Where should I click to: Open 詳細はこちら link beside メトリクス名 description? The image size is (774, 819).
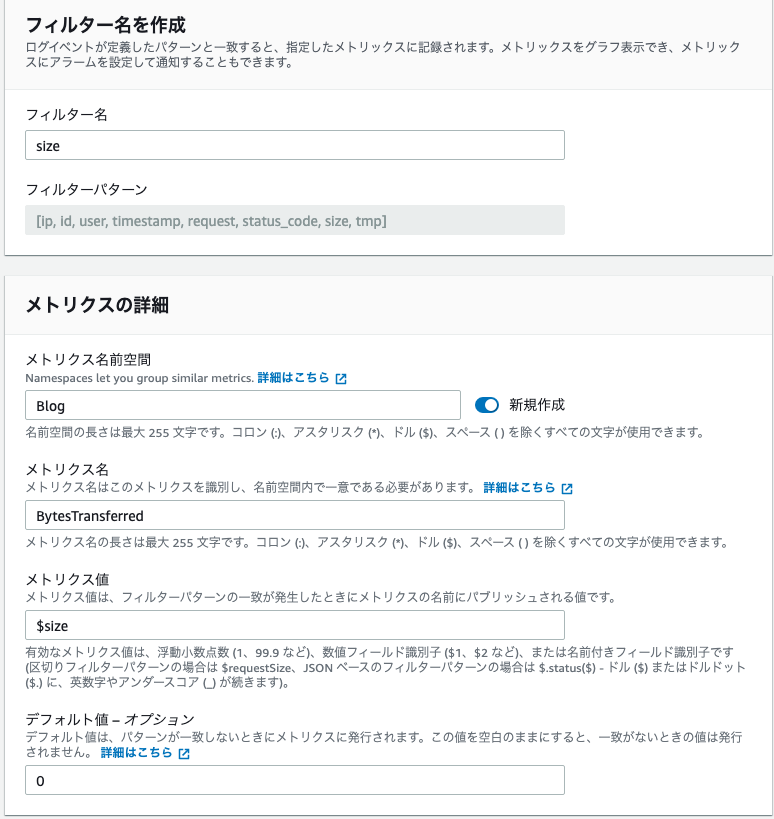point(519,487)
